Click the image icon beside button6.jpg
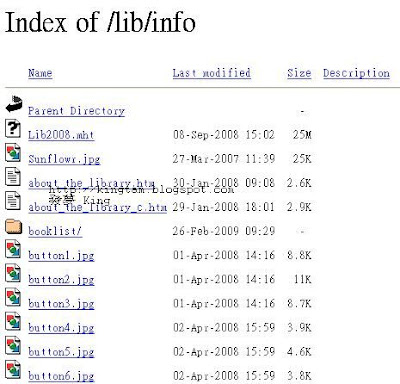 pos(13,369)
